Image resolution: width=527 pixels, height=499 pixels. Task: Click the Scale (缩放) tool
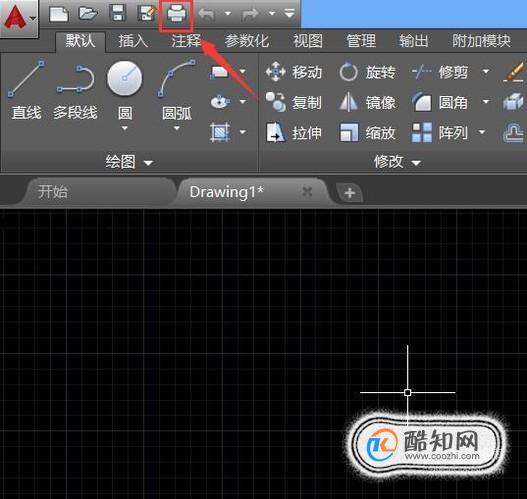tap(367, 133)
